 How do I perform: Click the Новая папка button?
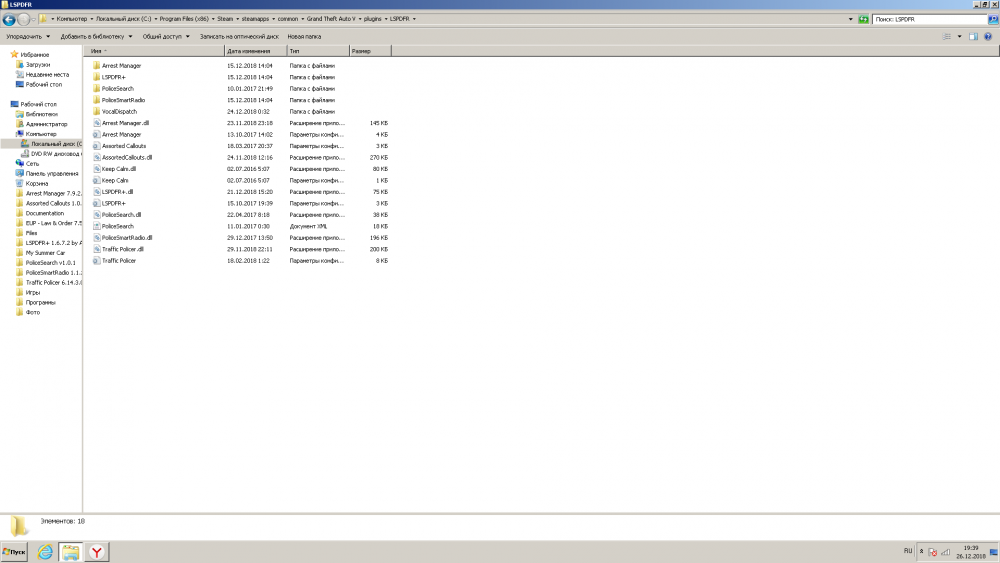coord(304,36)
